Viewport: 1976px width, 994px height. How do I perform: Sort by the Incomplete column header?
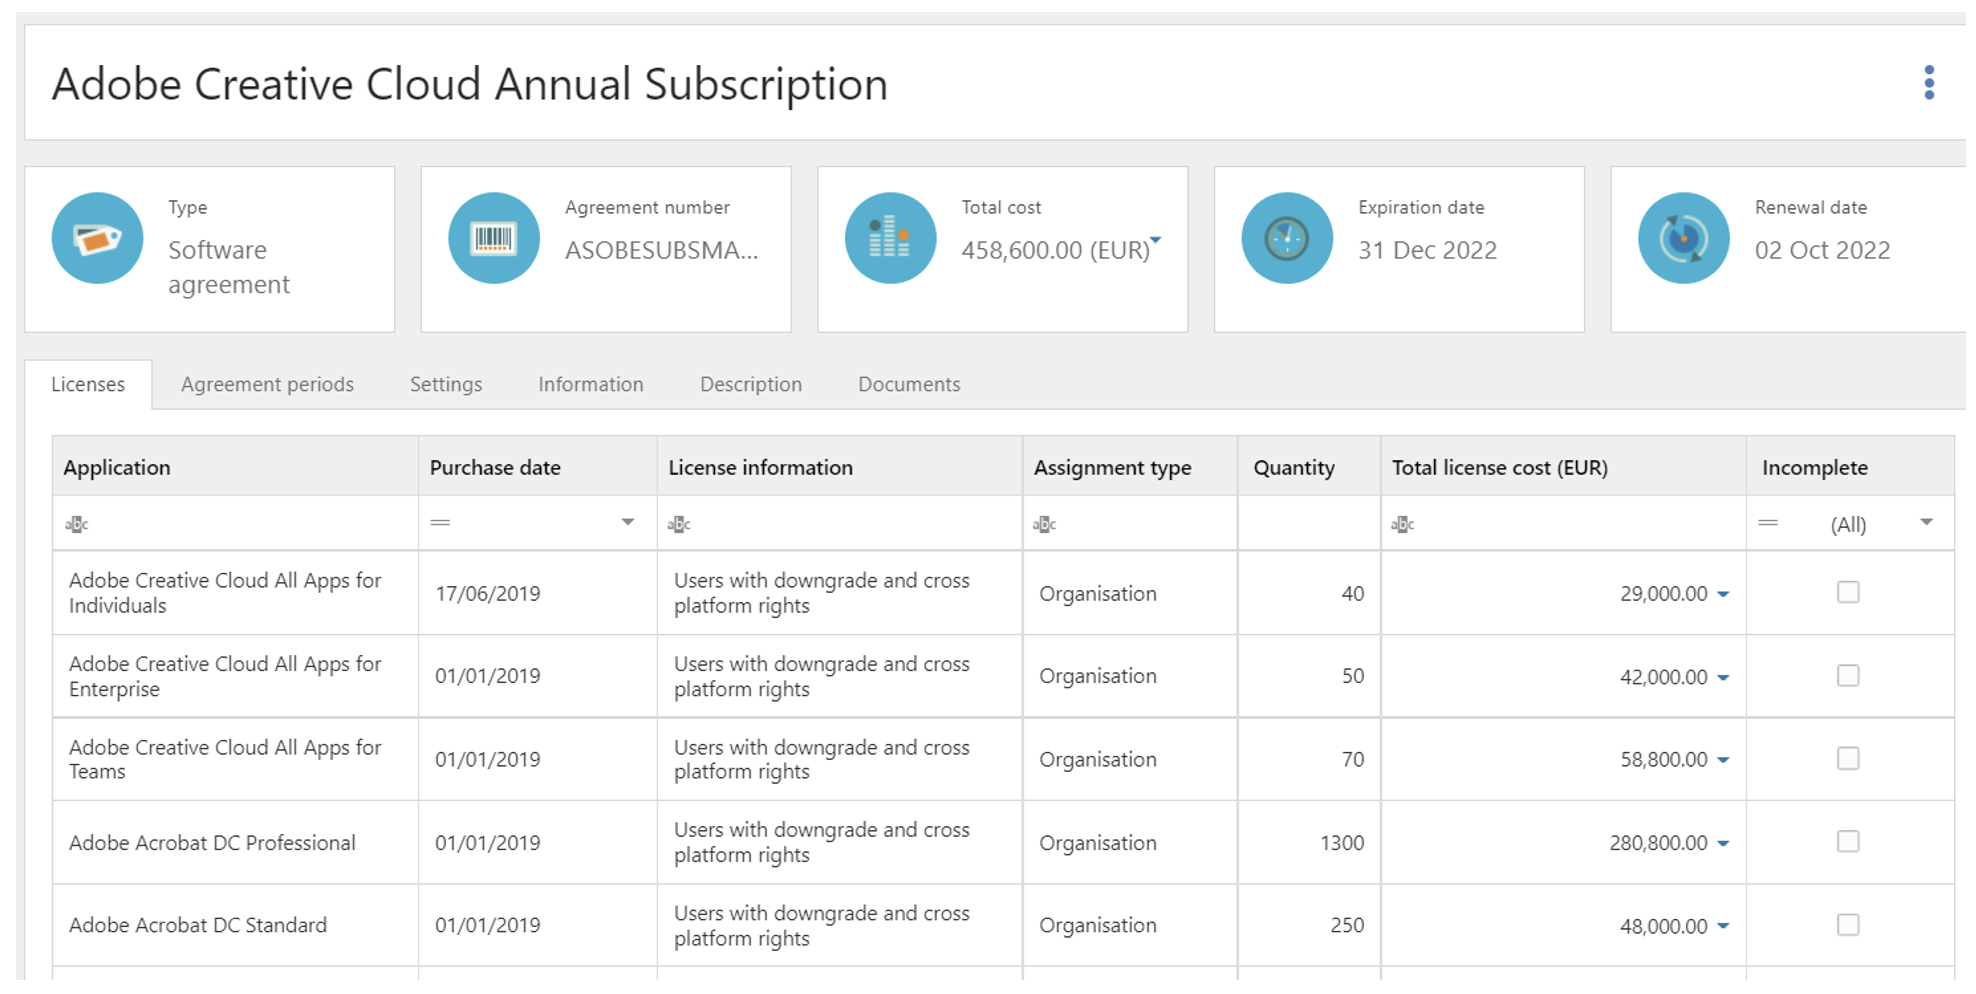(1850, 467)
